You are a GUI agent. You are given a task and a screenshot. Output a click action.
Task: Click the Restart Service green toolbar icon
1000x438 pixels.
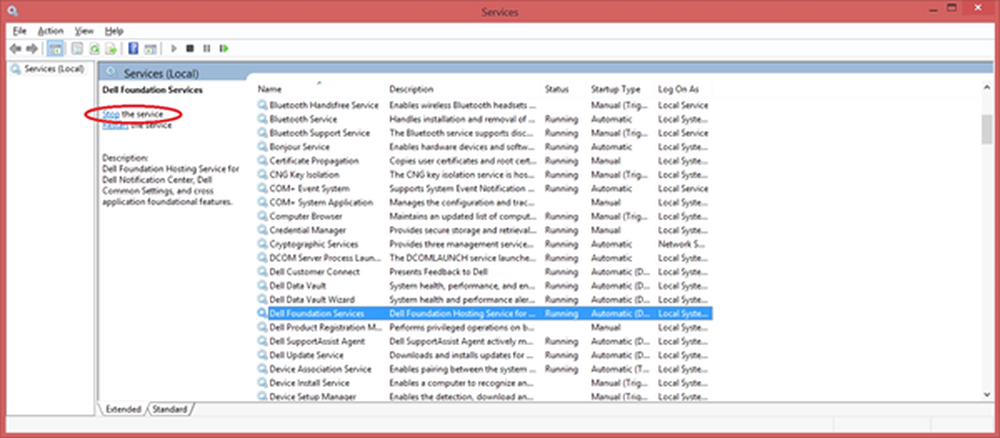coord(224,48)
